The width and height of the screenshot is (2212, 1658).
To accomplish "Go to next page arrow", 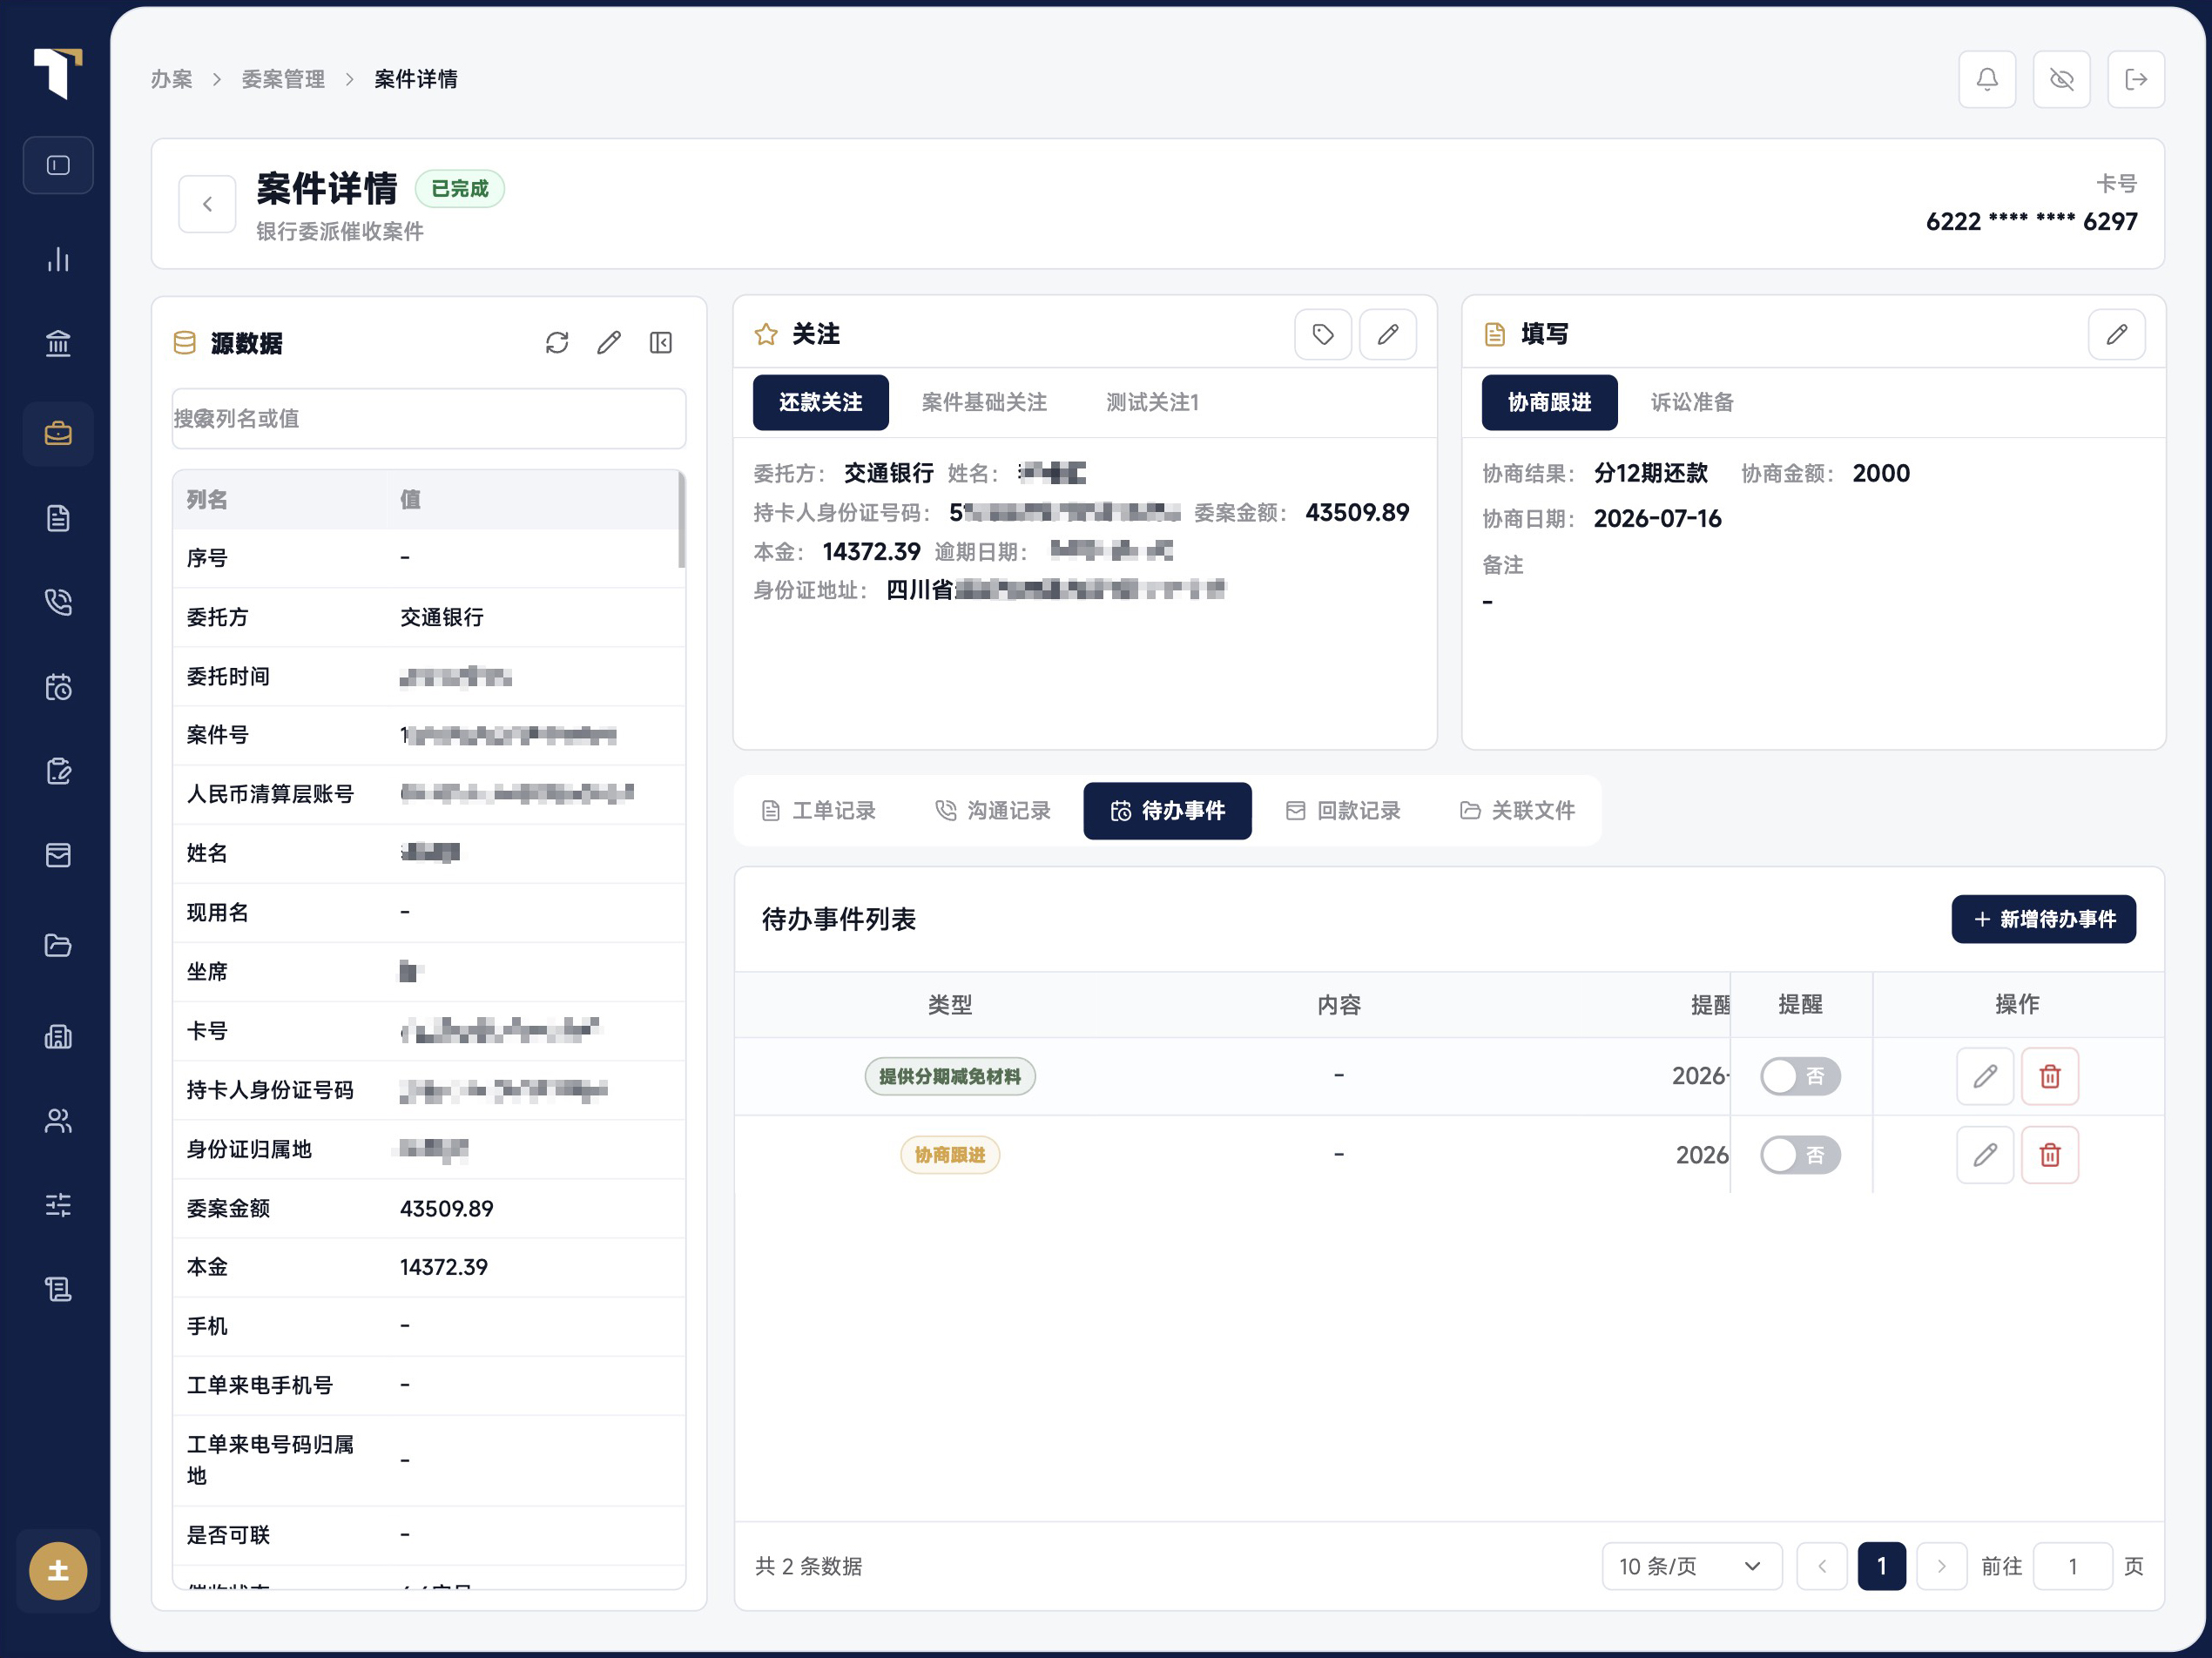I will click(x=1941, y=1566).
